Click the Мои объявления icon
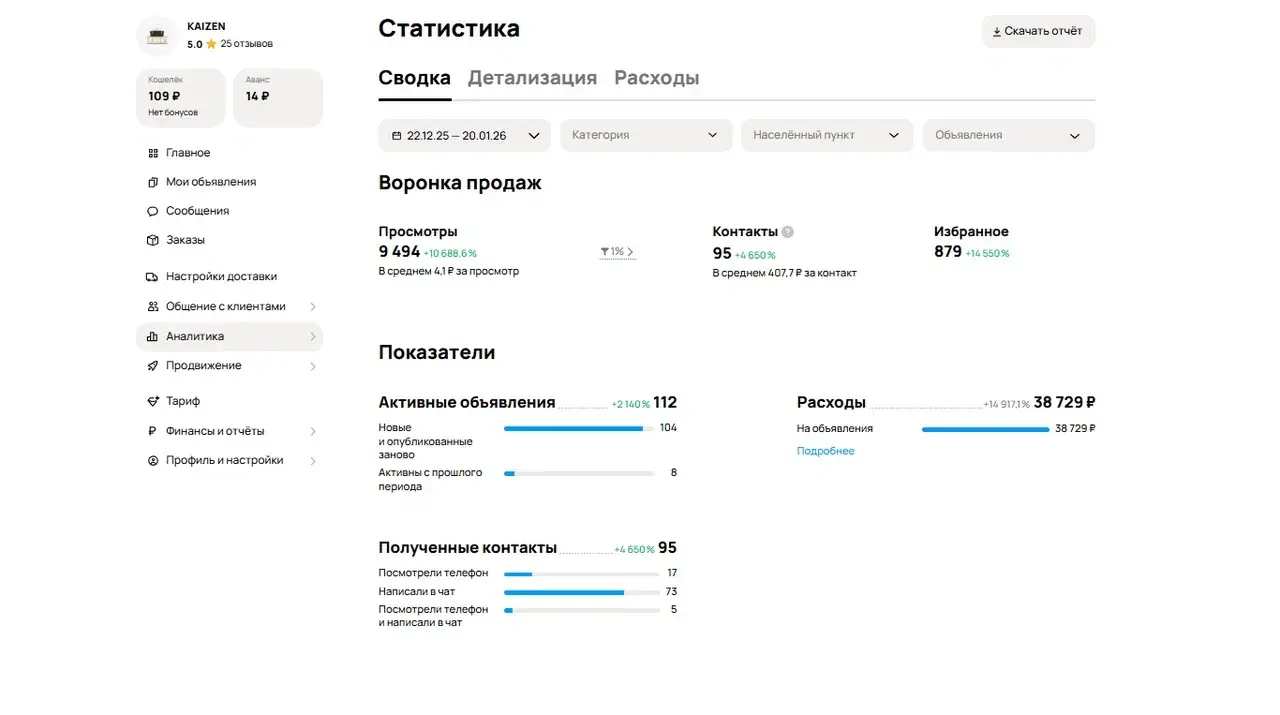Screen dimensions: 1280x715 [153, 182]
